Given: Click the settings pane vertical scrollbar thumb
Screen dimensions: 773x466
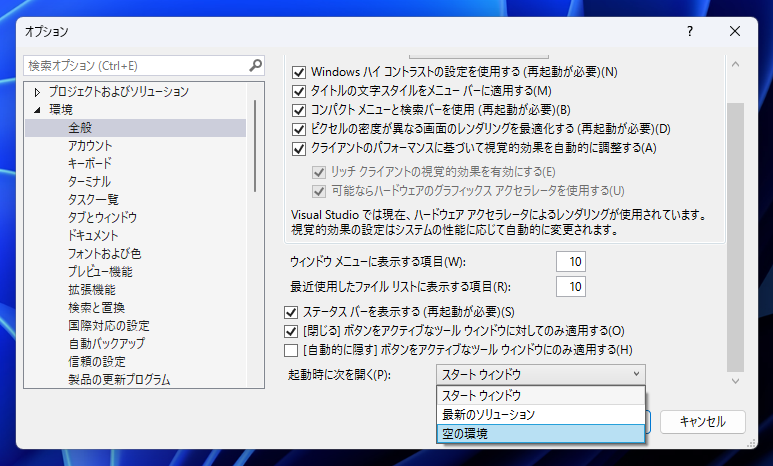Looking at the screenshot, I should point(735,237).
